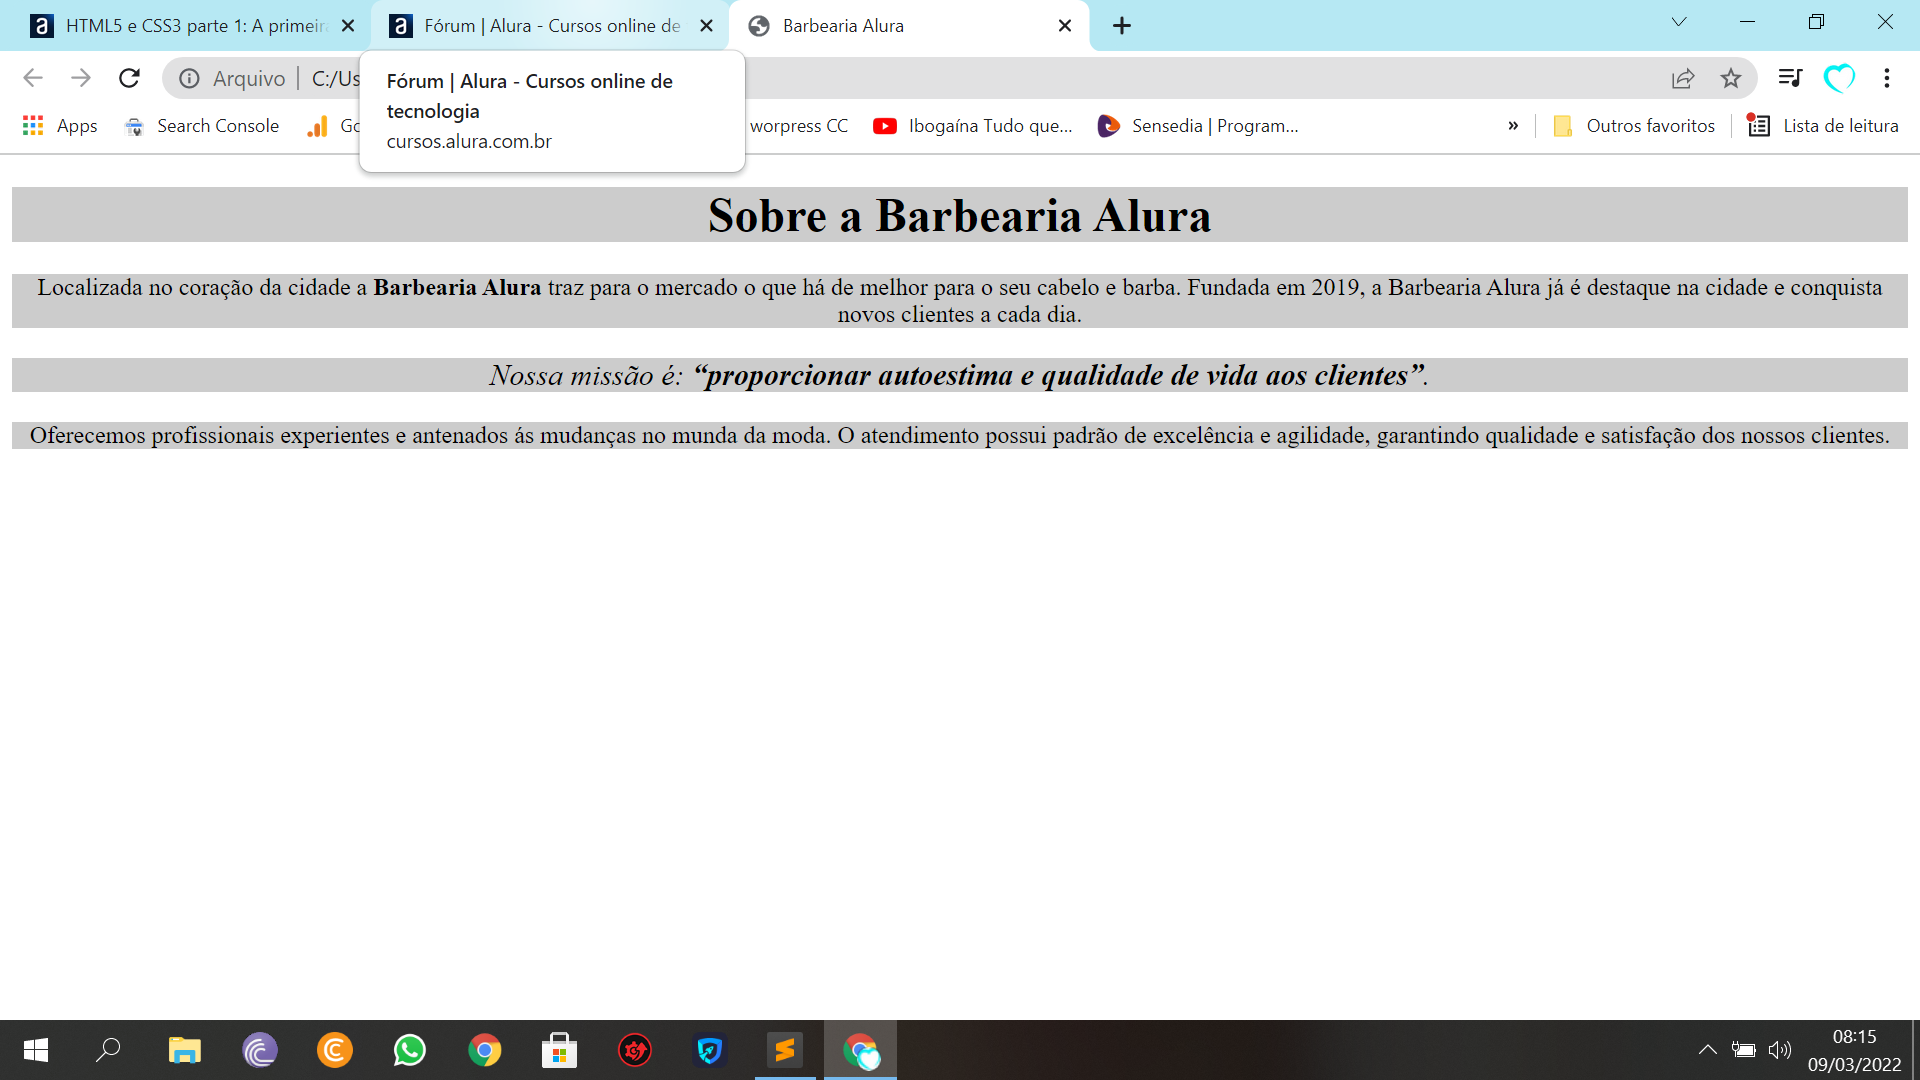Screen dimensions: 1920x1080
Task: Open the worpress CC bookmark
Action: pyautogui.click(x=799, y=126)
